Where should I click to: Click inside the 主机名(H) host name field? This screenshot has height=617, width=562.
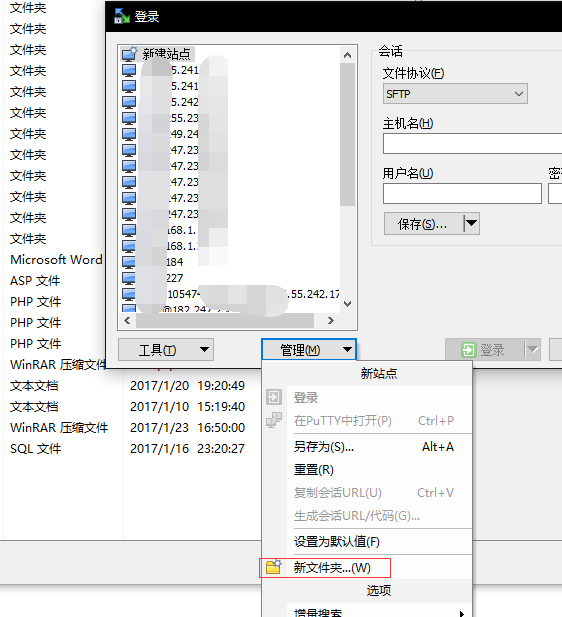click(472, 143)
